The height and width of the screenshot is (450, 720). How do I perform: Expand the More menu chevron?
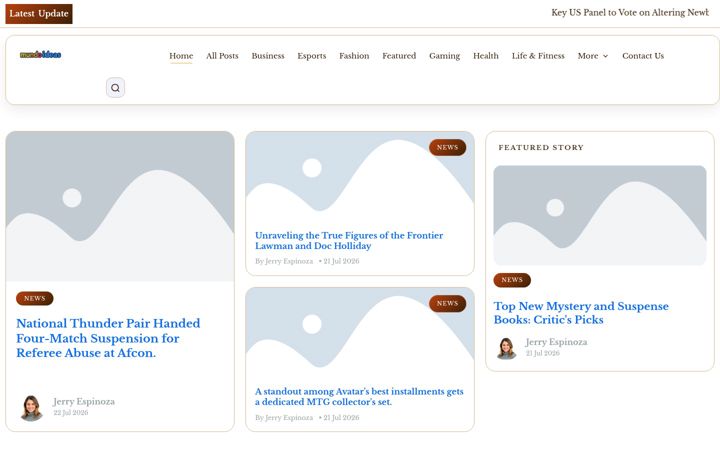(605, 56)
